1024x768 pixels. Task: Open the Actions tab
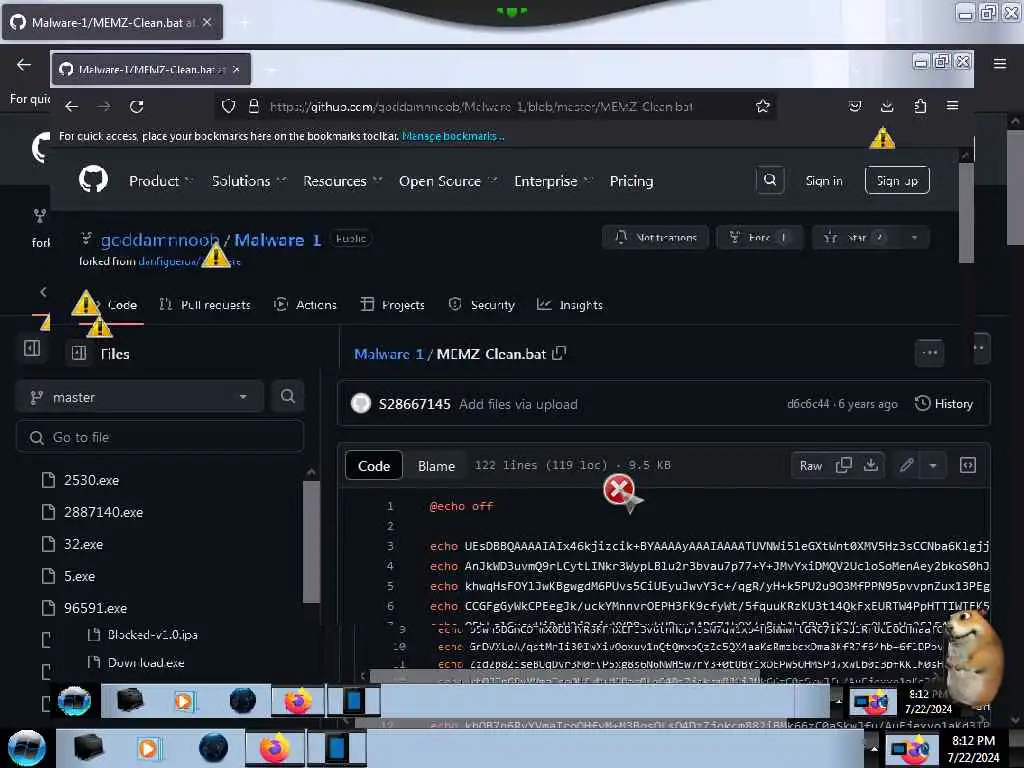tap(306, 304)
